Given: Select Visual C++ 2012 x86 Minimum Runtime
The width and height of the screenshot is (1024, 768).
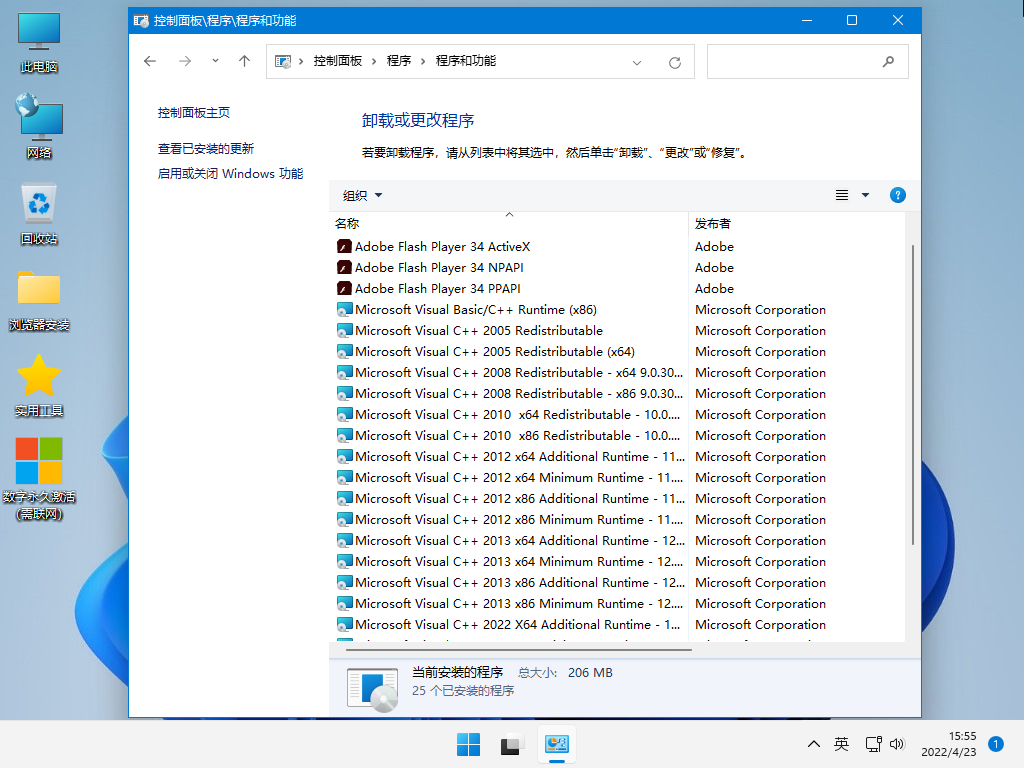Looking at the screenshot, I should click(509, 520).
